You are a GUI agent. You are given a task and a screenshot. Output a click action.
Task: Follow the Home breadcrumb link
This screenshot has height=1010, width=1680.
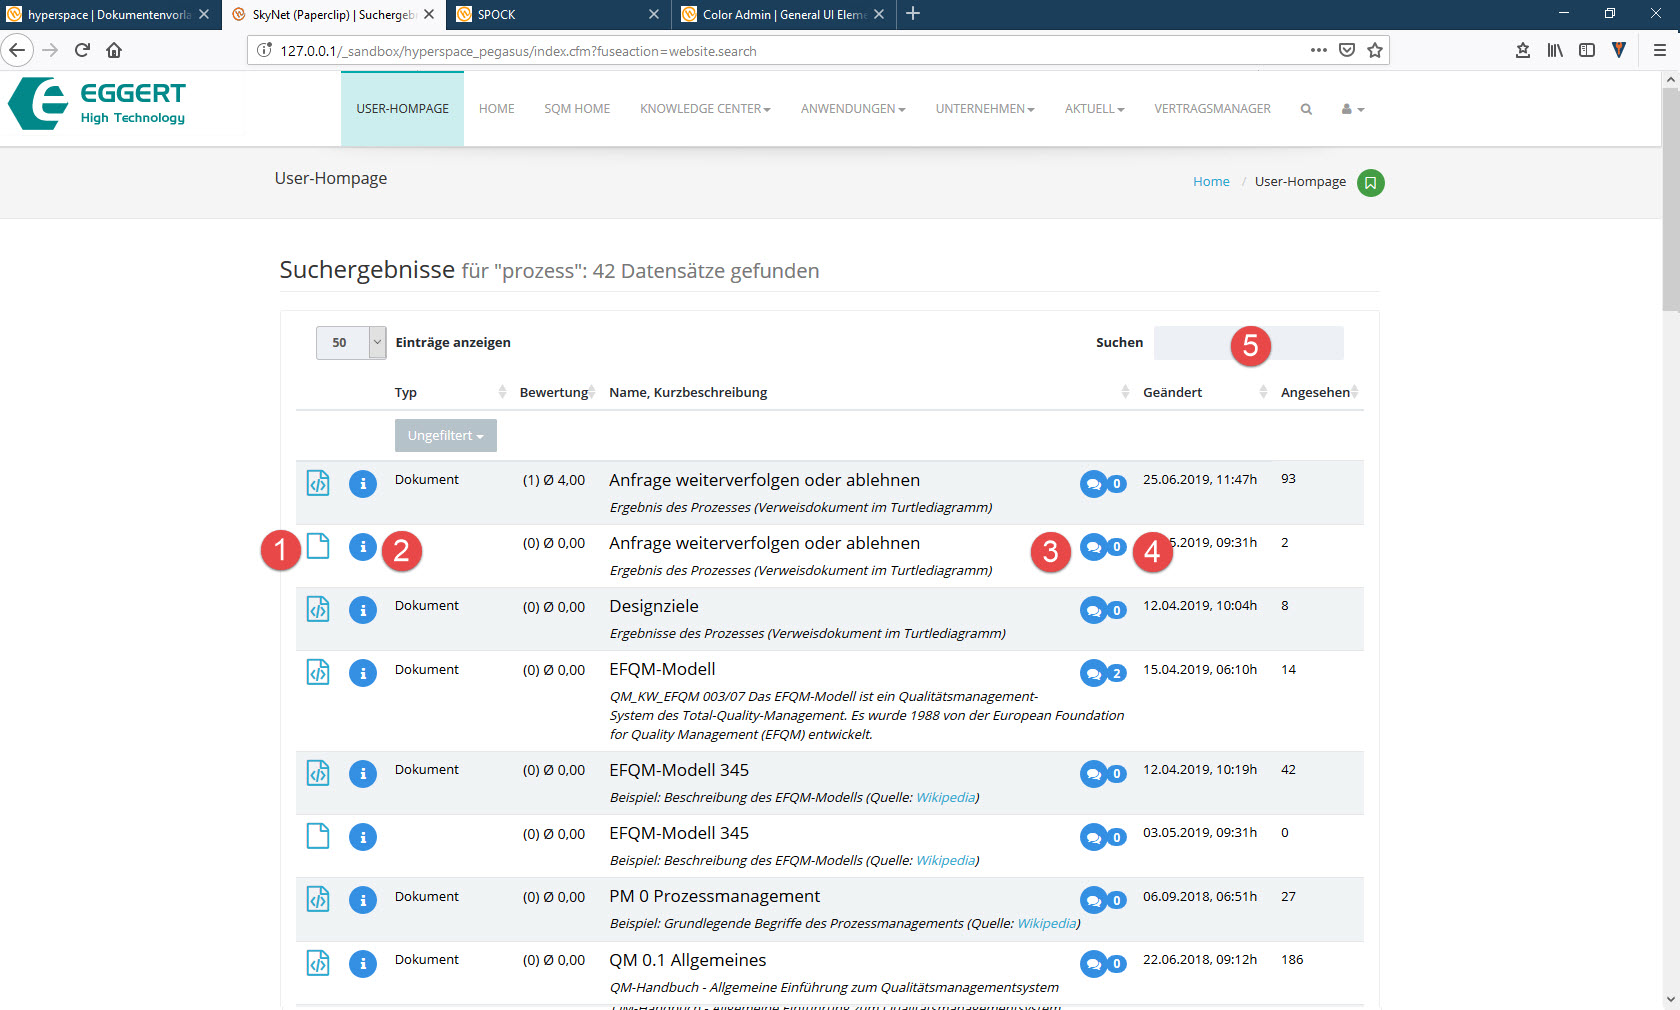(x=1211, y=182)
